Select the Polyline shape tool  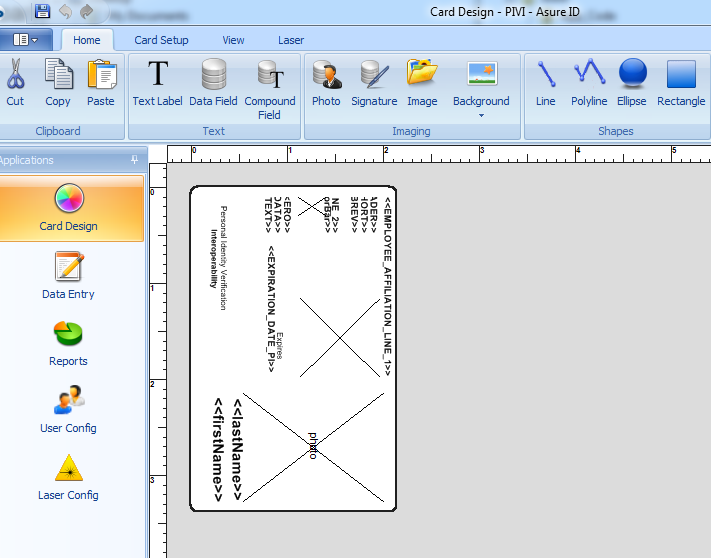click(x=589, y=83)
